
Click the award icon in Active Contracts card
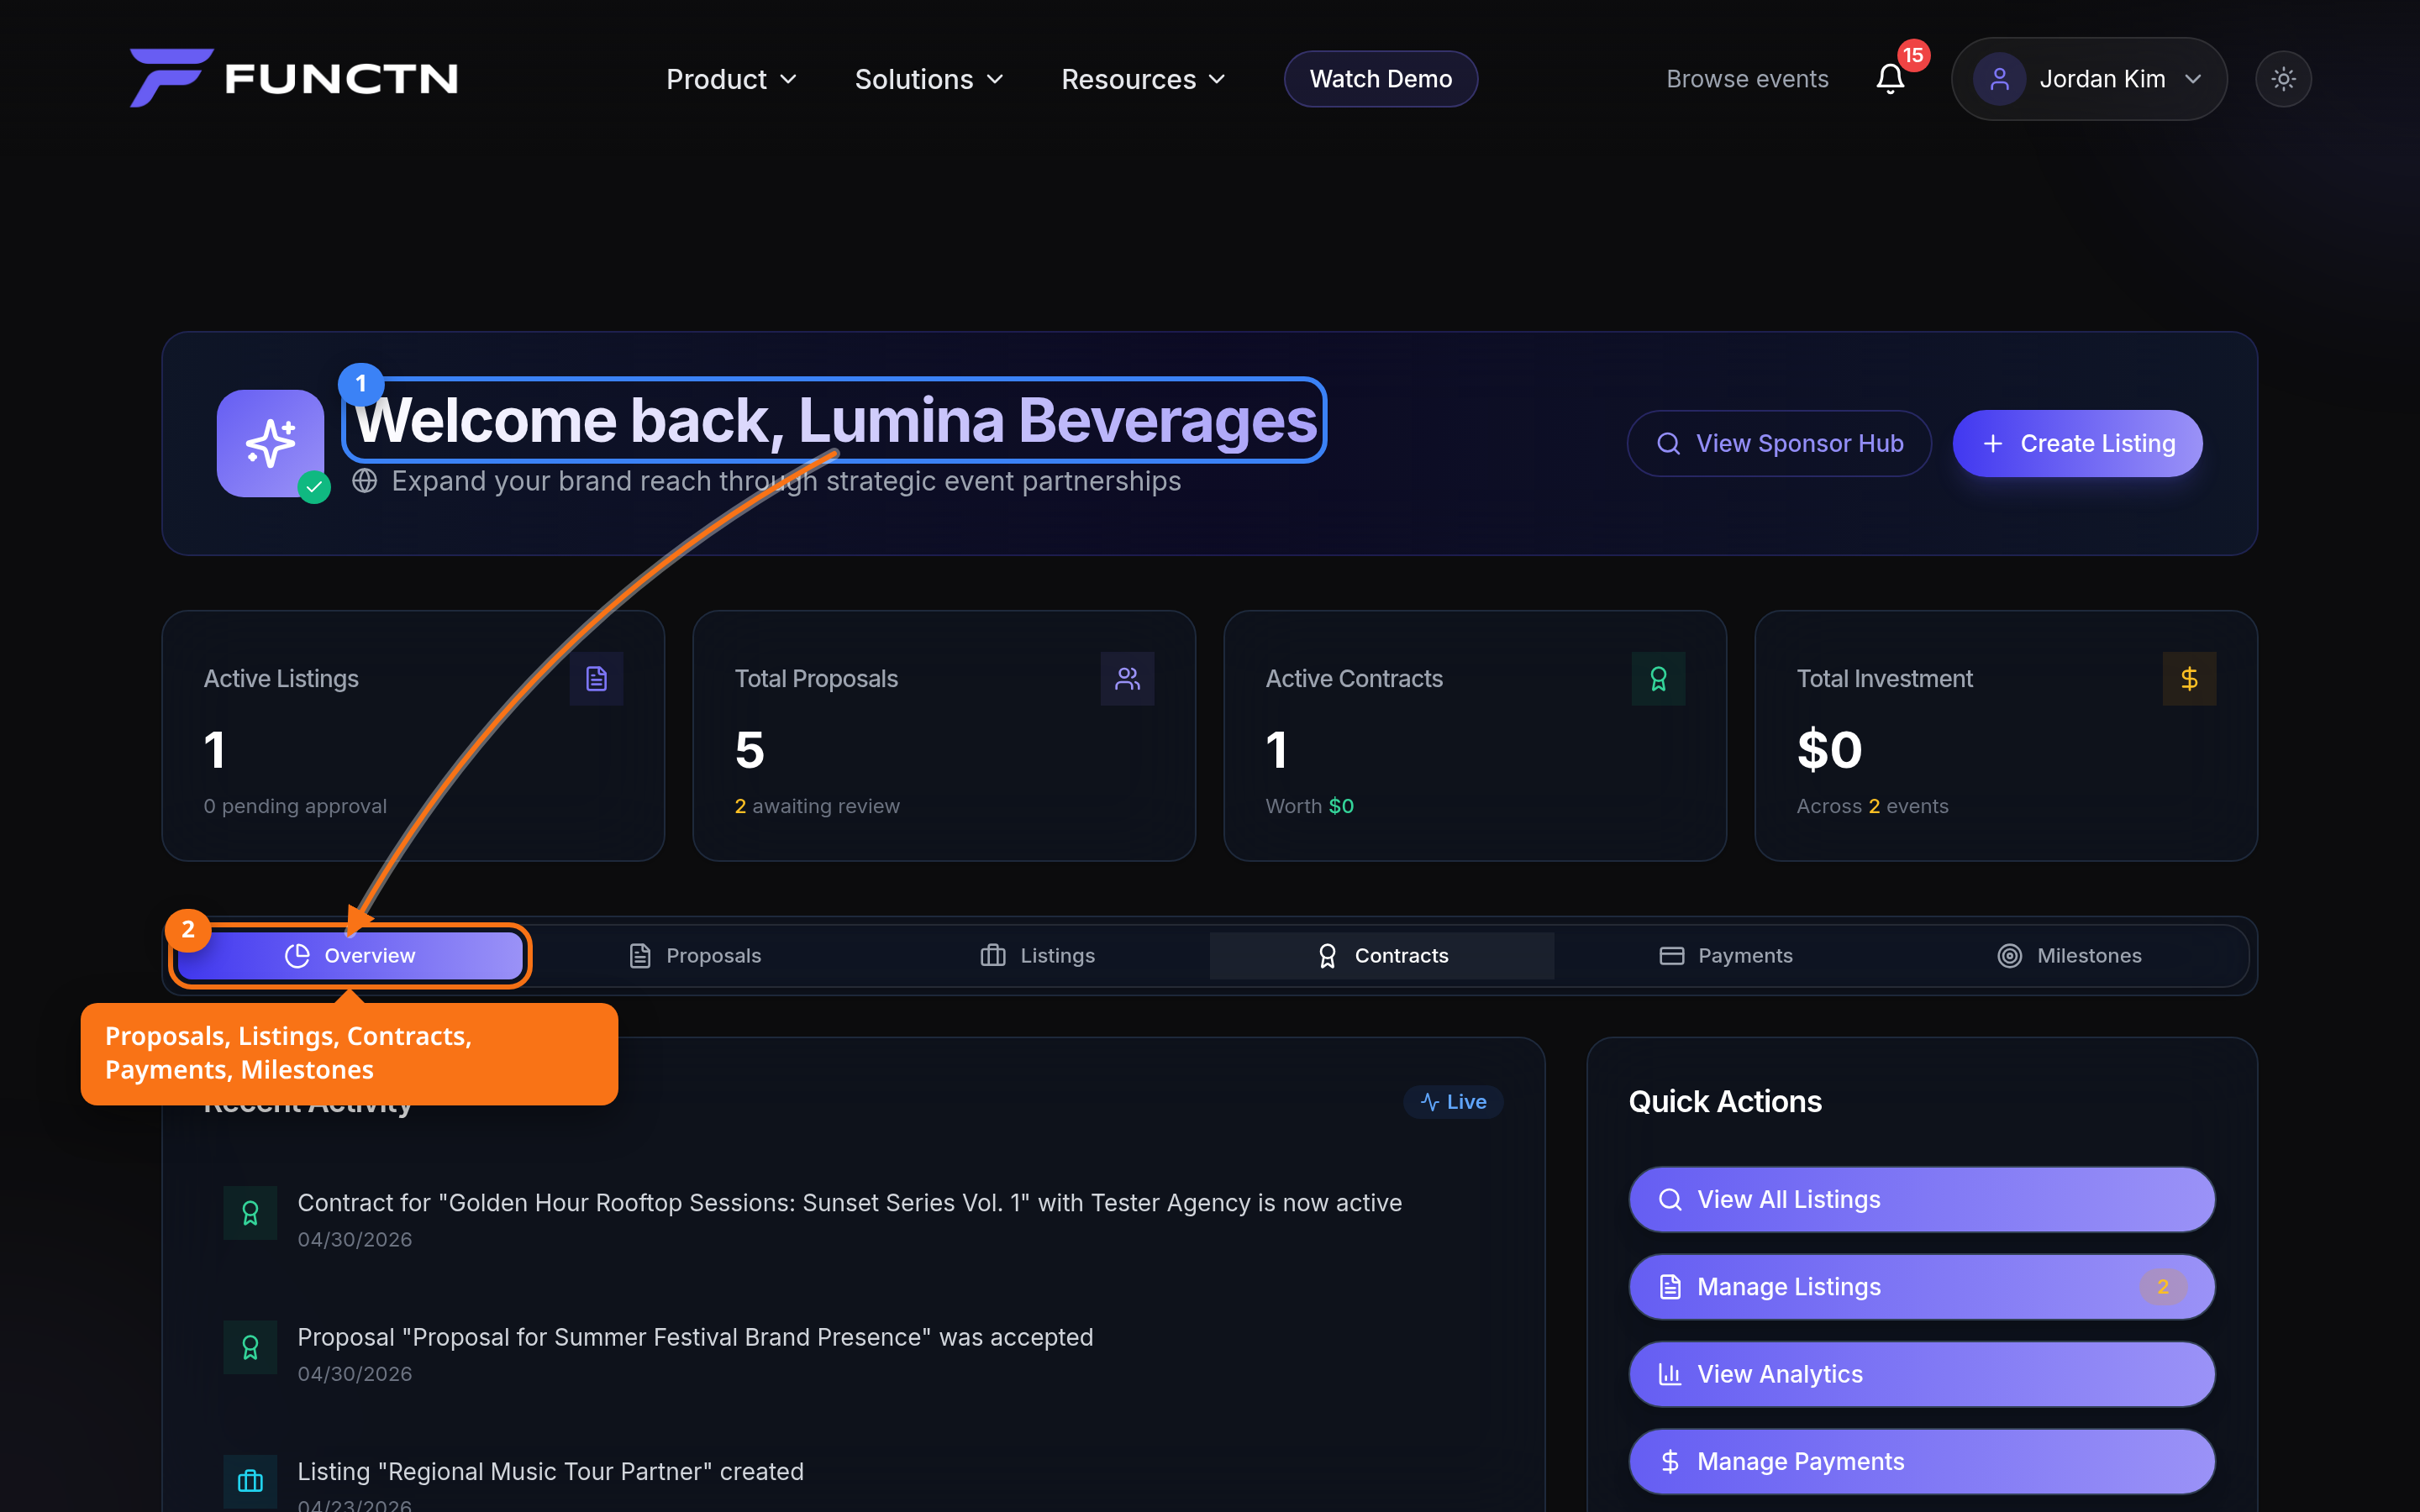pyautogui.click(x=1659, y=679)
